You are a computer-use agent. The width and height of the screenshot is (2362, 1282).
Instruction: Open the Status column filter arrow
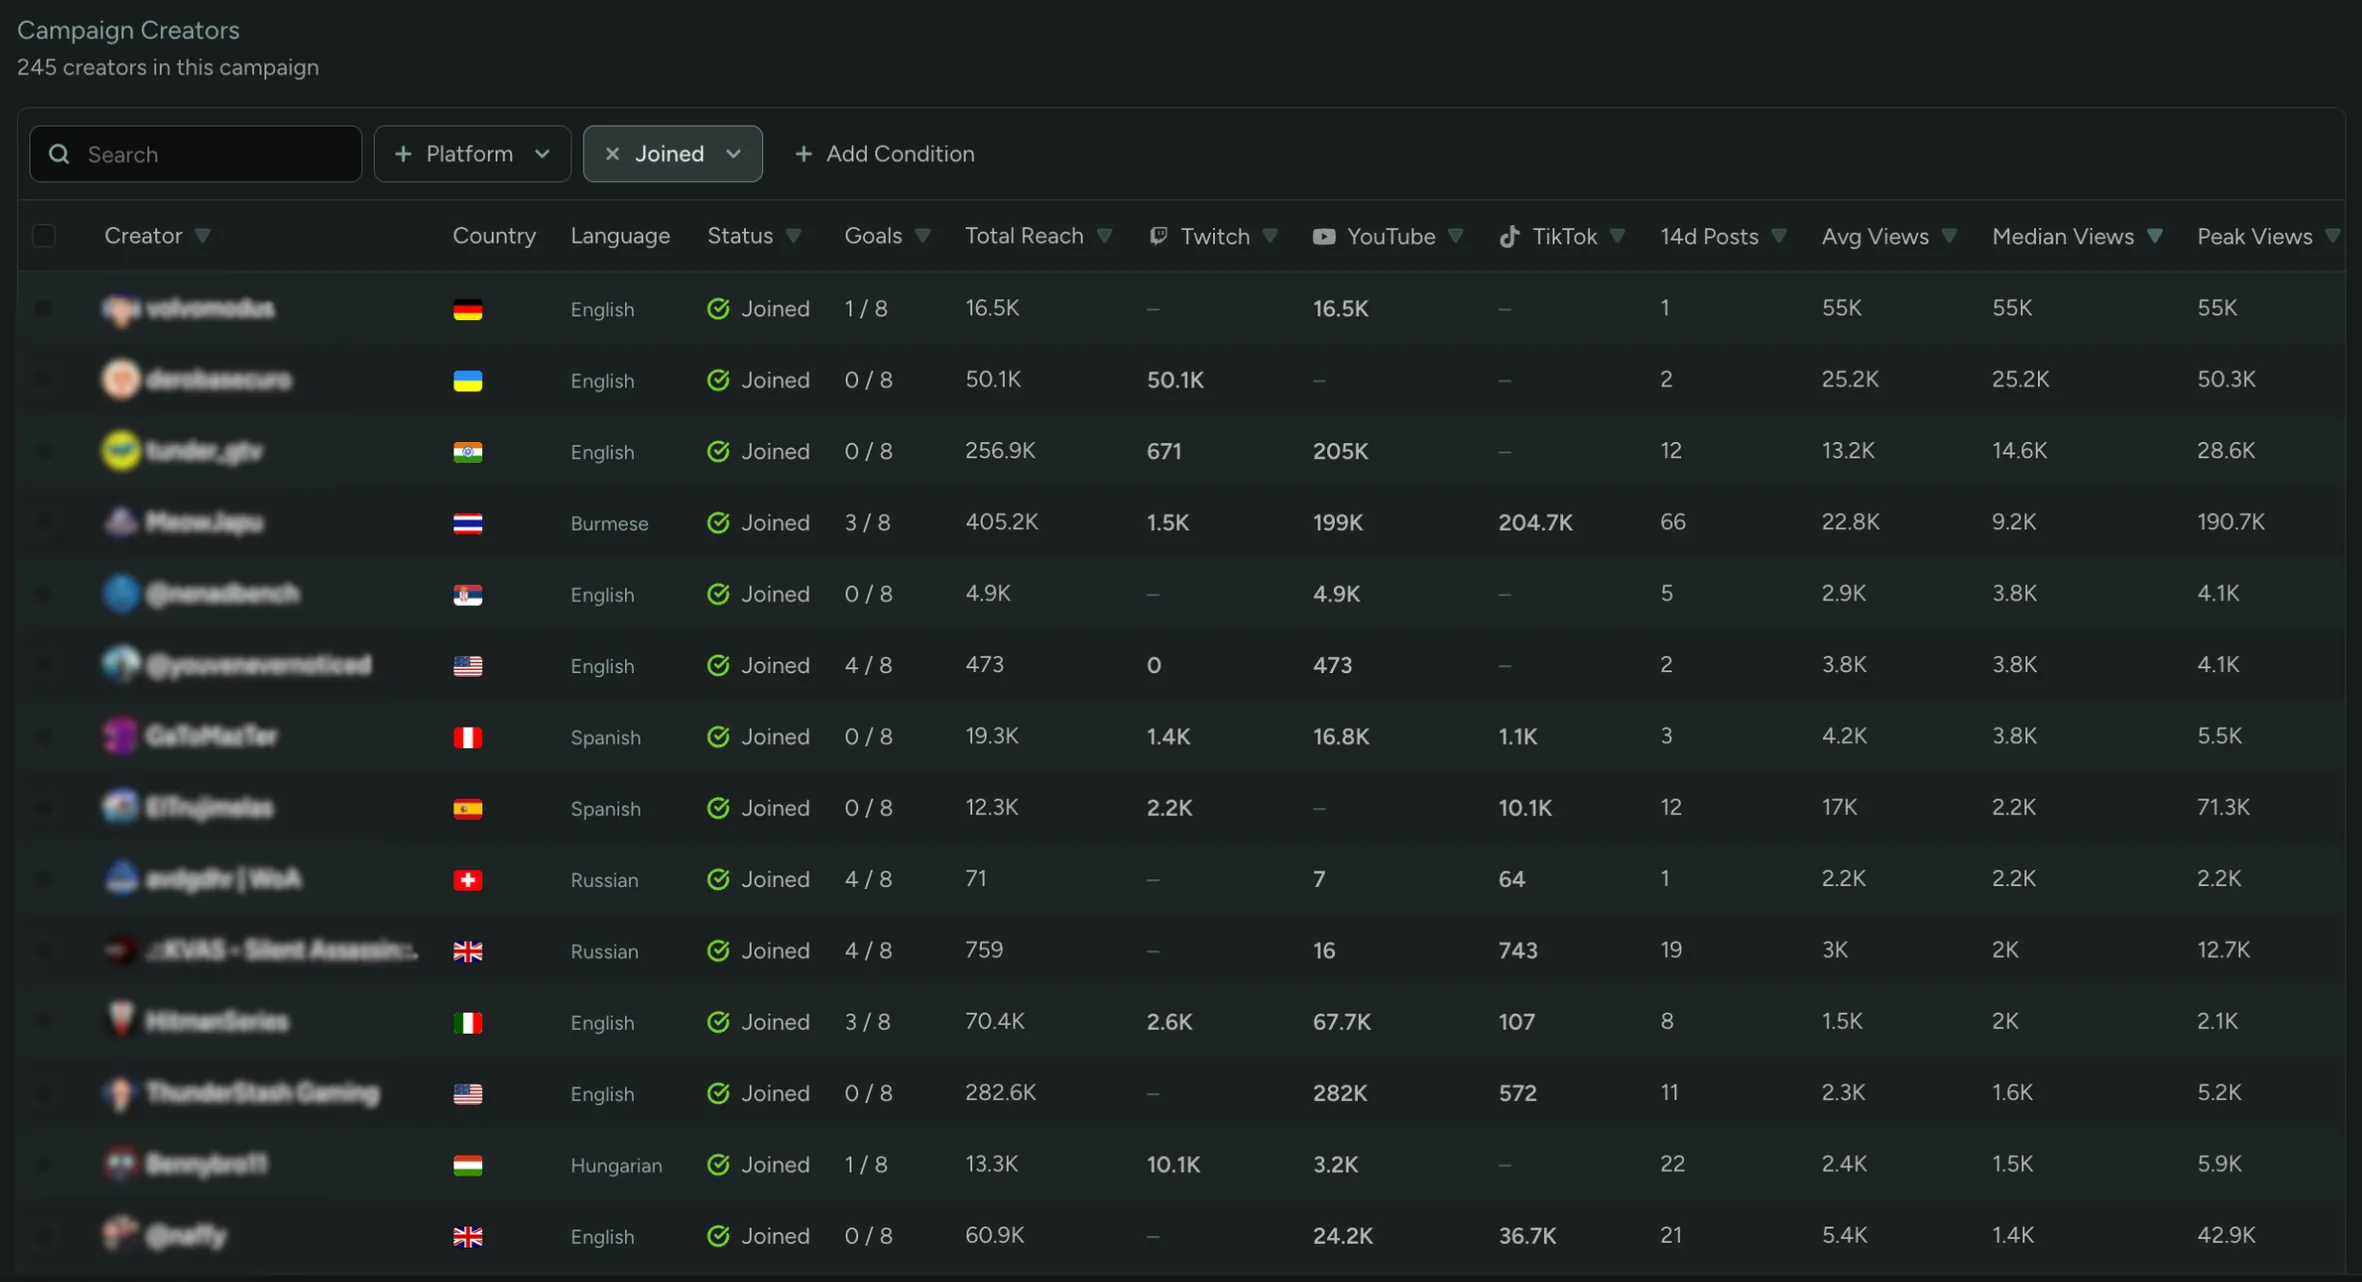(x=793, y=236)
